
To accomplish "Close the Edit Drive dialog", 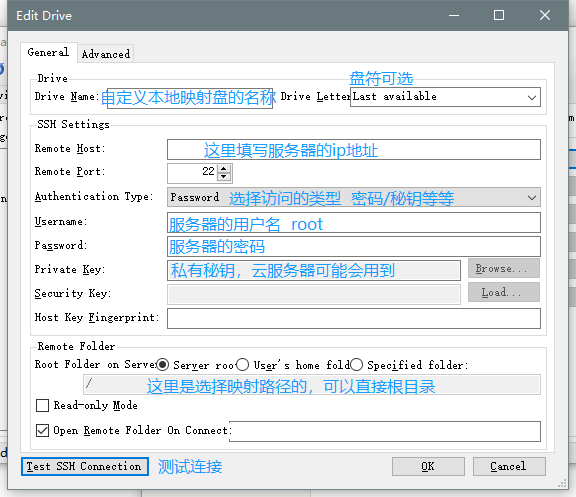I will [x=545, y=15].
